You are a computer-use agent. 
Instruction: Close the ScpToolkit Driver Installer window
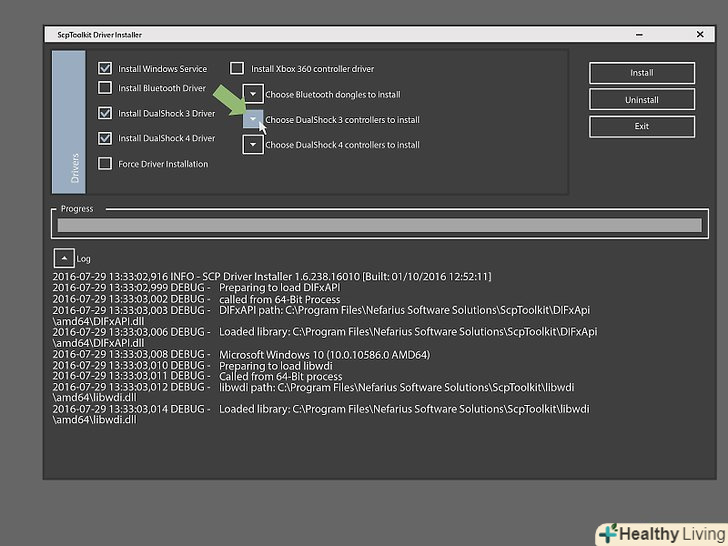(x=700, y=34)
